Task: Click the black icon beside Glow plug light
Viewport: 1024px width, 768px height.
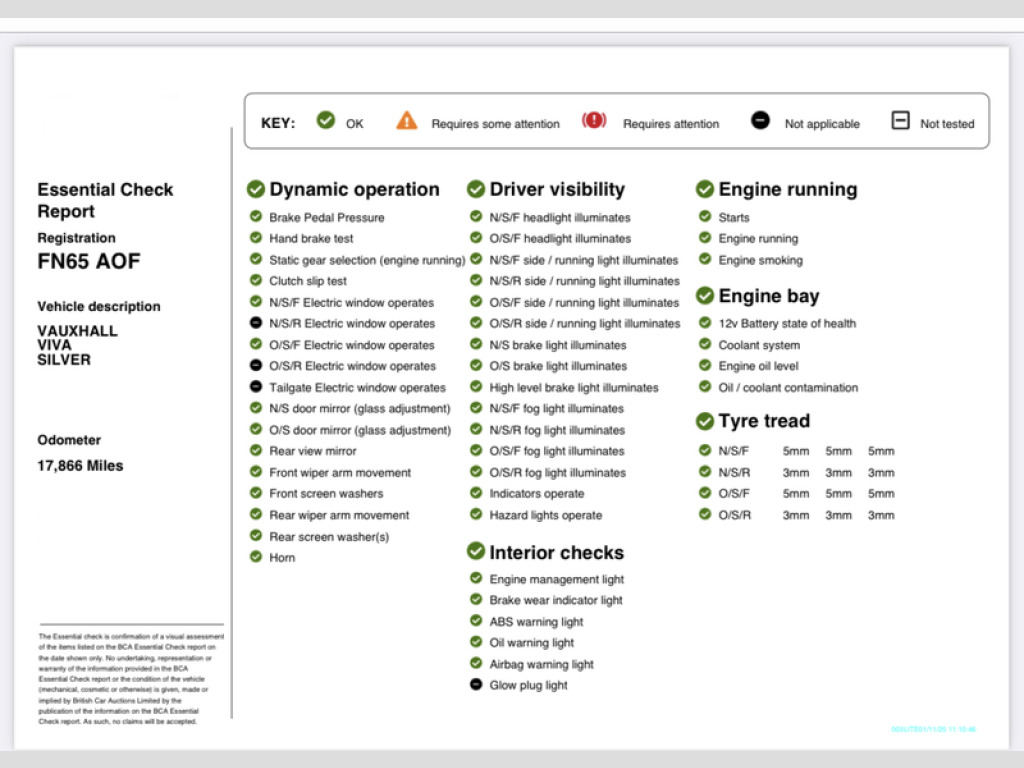Action: click(476, 685)
